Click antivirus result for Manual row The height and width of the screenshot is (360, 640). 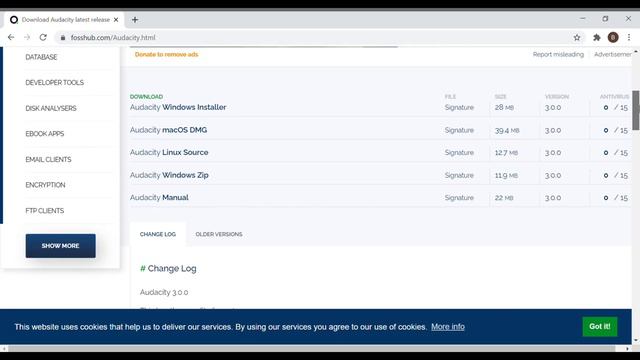point(616,198)
